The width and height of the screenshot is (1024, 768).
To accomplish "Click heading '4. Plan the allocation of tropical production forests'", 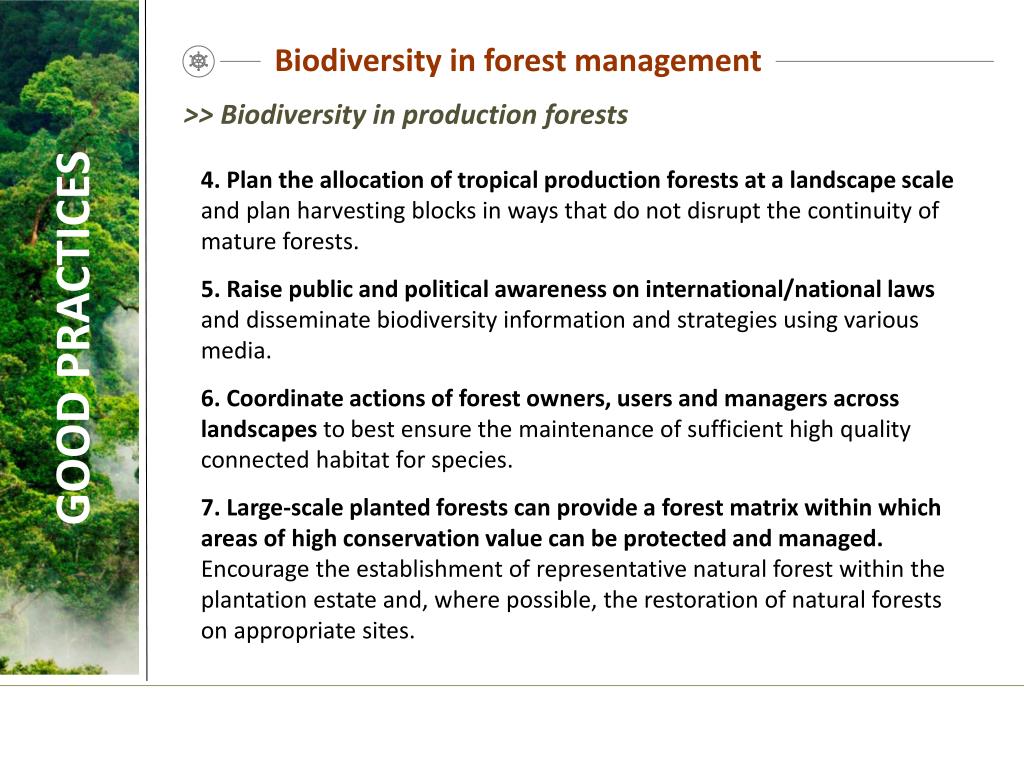I will point(577,180).
